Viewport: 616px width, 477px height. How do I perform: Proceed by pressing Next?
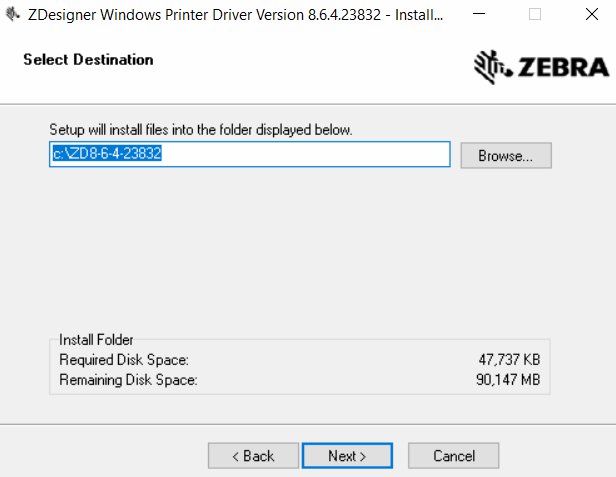(347, 456)
